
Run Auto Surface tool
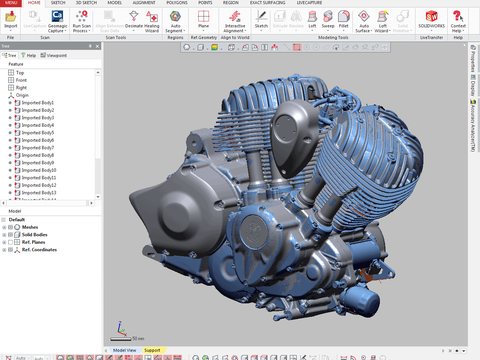pos(364,21)
